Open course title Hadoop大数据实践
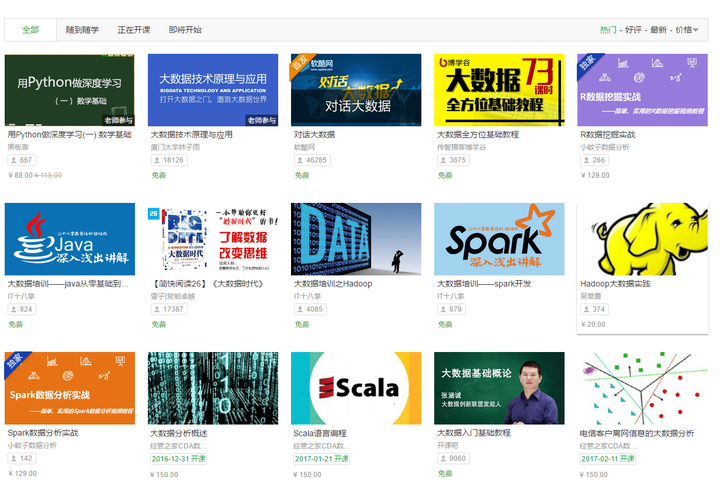720x483 pixels. point(615,284)
